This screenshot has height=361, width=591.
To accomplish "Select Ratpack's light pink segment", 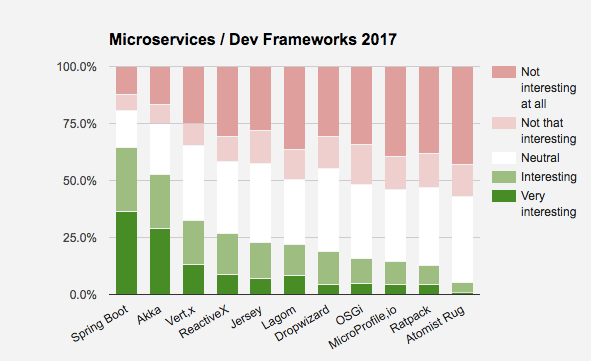I will pos(429,170).
